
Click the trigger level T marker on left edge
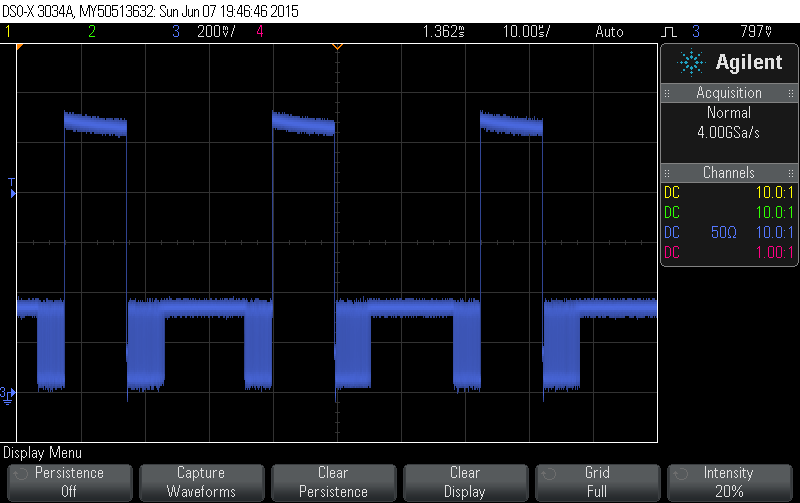point(12,188)
